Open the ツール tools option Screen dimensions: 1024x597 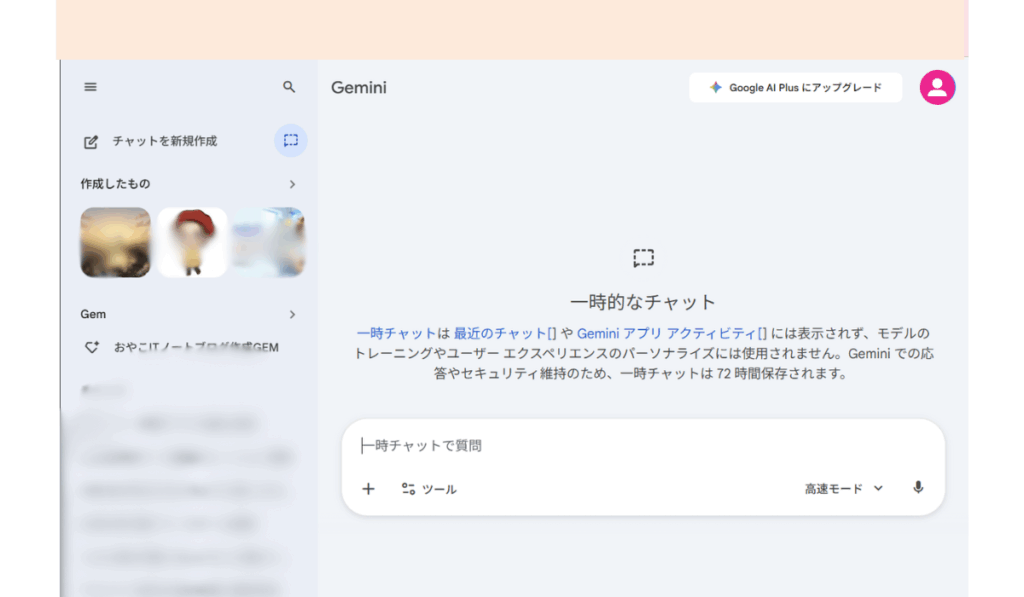click(x=430, y=489)
